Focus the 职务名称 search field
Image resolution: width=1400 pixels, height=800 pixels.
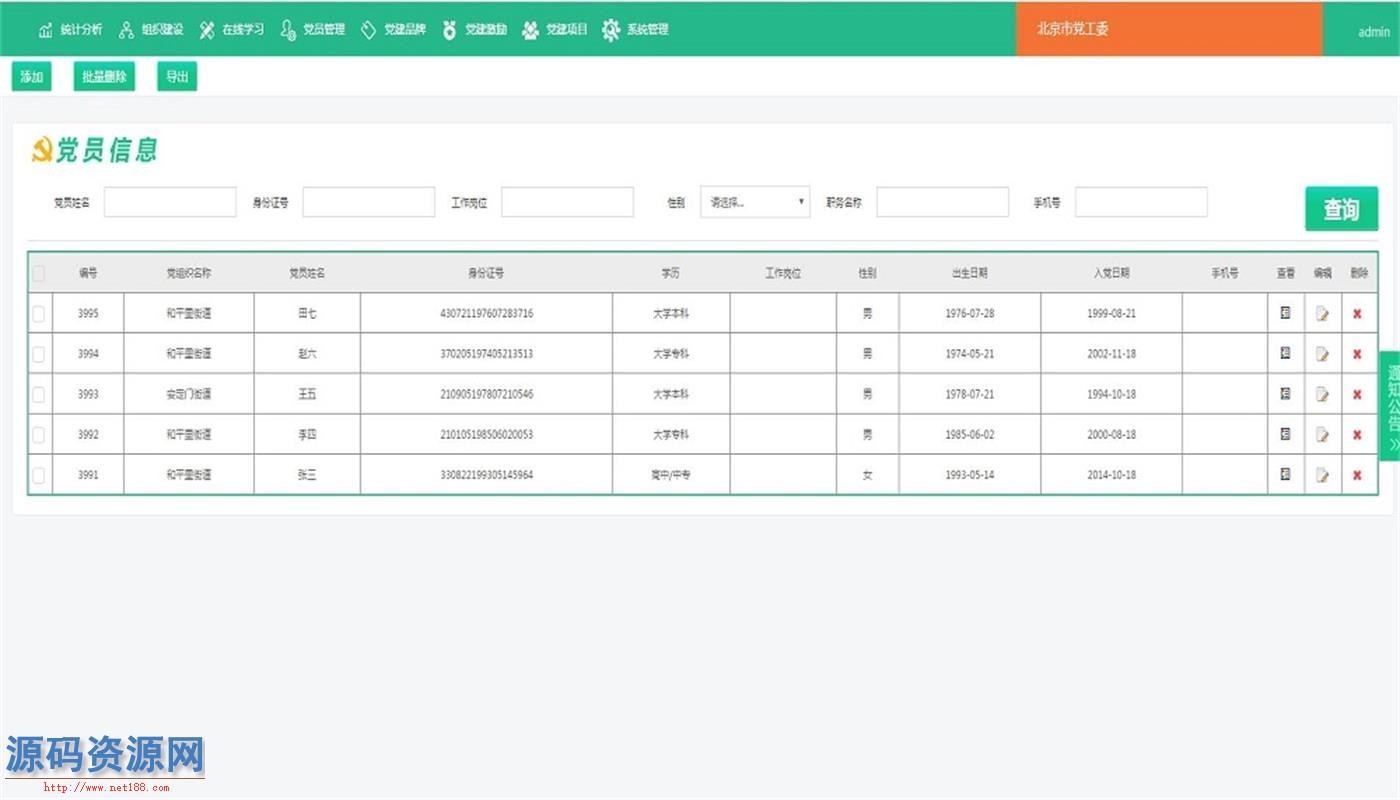943,202
